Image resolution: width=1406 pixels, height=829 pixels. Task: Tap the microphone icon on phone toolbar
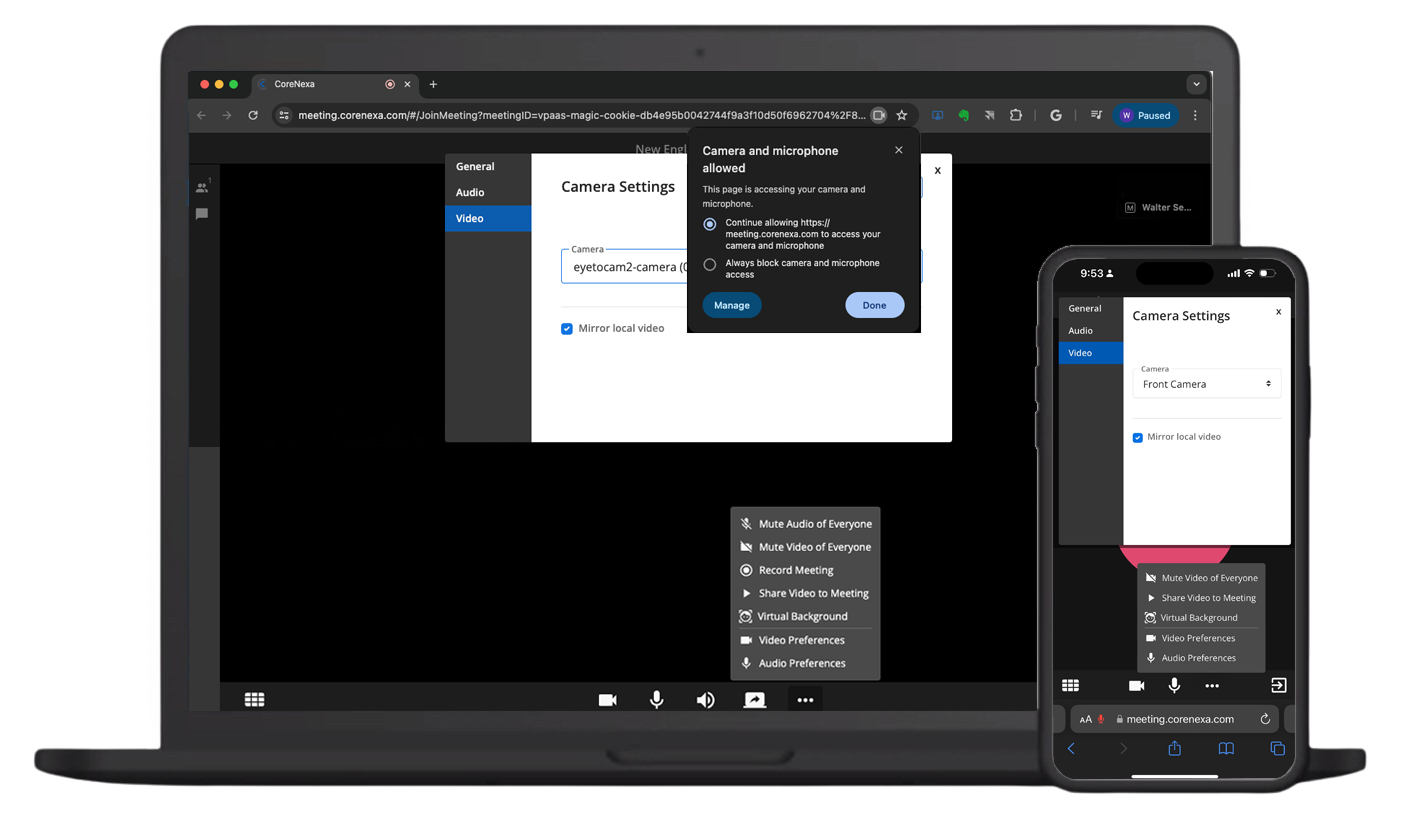coord(1174,685)
